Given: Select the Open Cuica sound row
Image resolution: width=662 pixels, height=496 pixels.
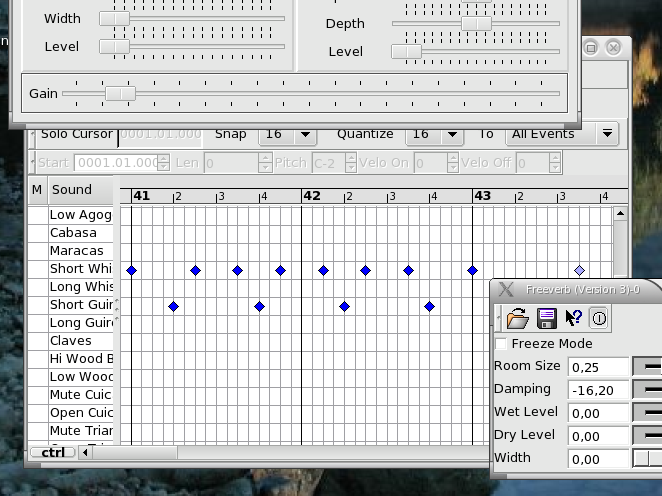Looking at the screenshot, I should [x=81, y=412].
